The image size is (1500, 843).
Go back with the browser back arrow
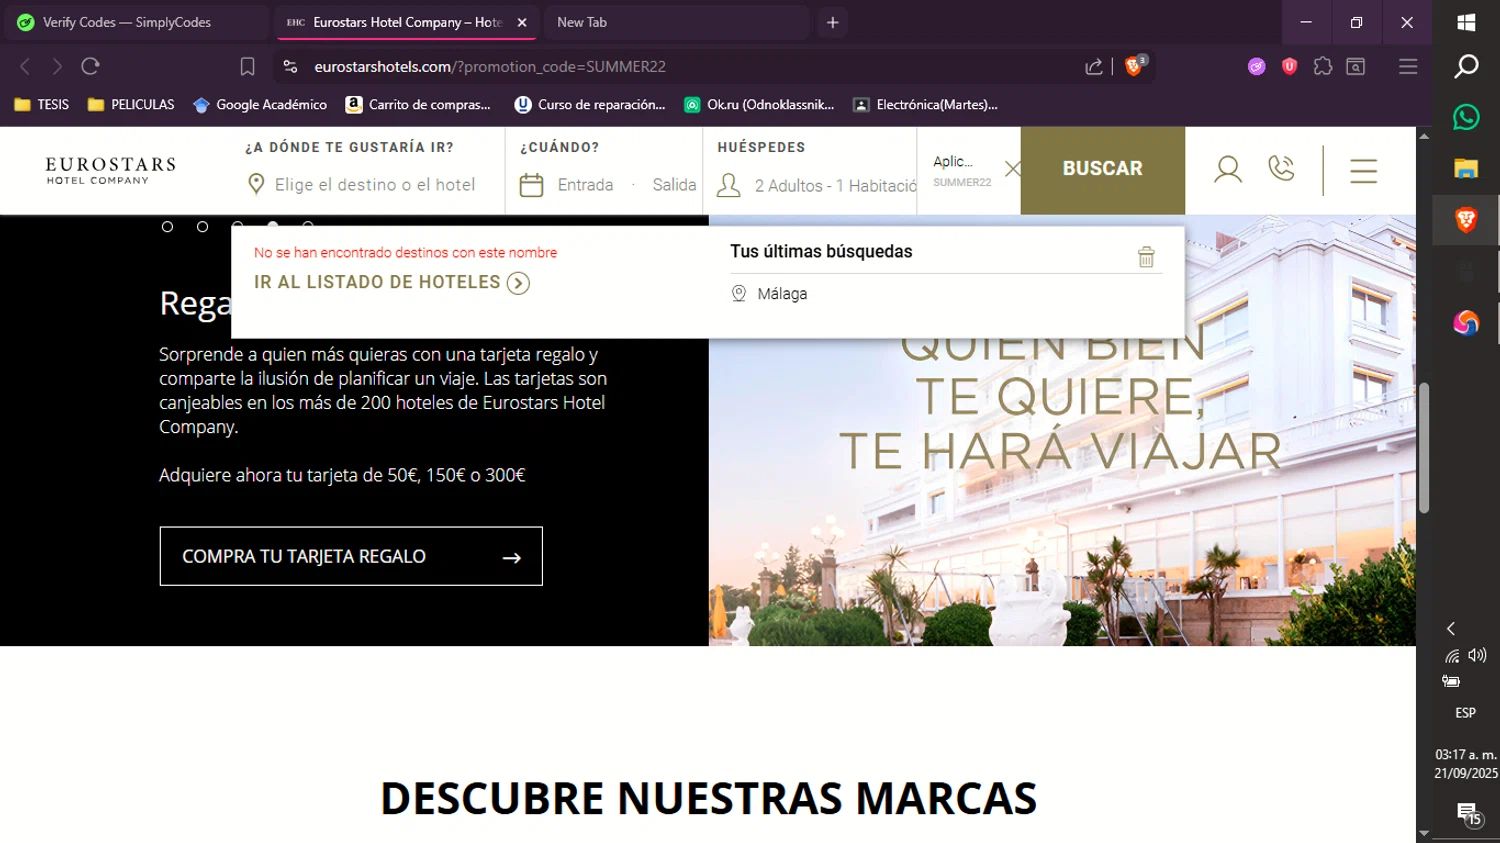click(x=25, y=66)
